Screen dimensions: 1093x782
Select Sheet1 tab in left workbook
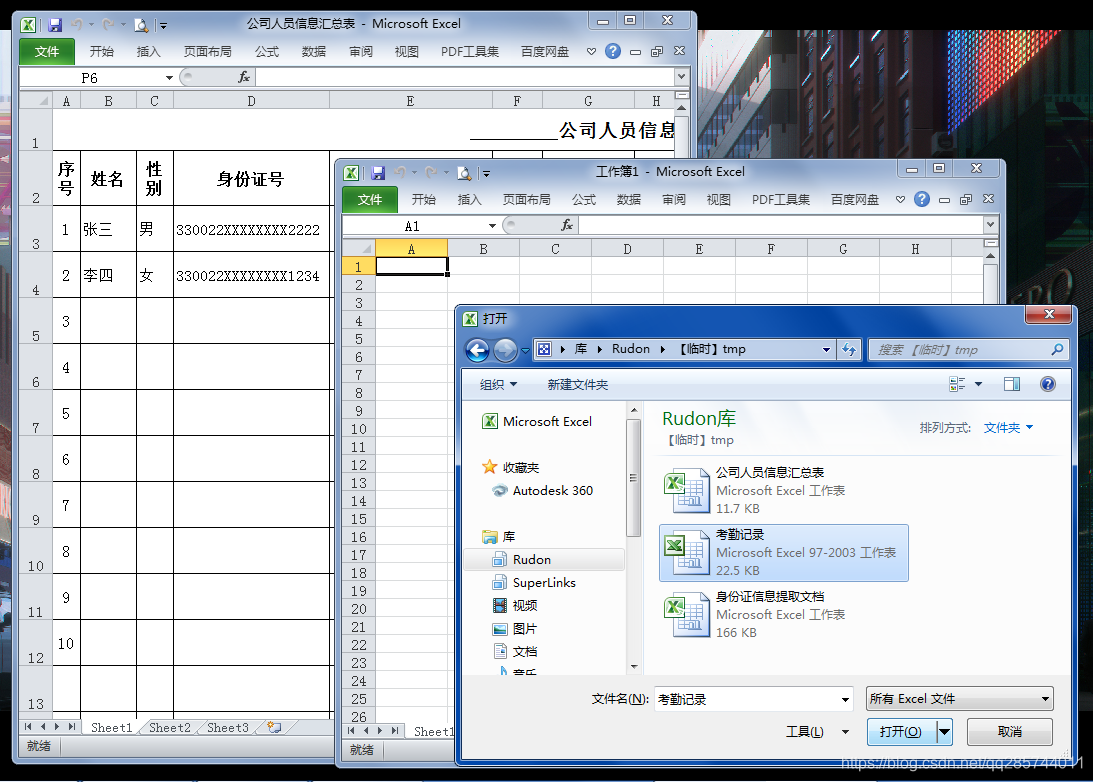click(x=112, y=728)
